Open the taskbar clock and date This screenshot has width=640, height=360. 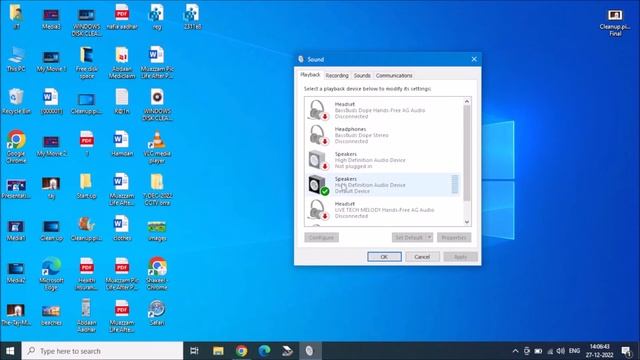click(x=600, y=351)
